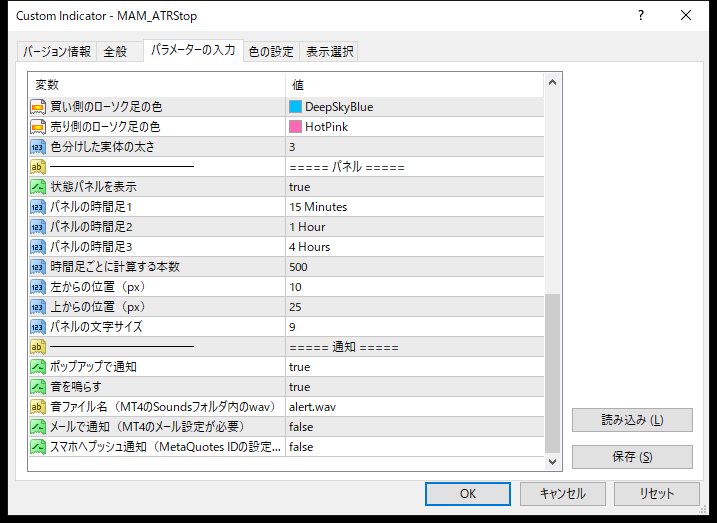Screen dimensions: 717x523
Task: Click the パネルの文字サイズ value 9
Action: tap(415, 327)
